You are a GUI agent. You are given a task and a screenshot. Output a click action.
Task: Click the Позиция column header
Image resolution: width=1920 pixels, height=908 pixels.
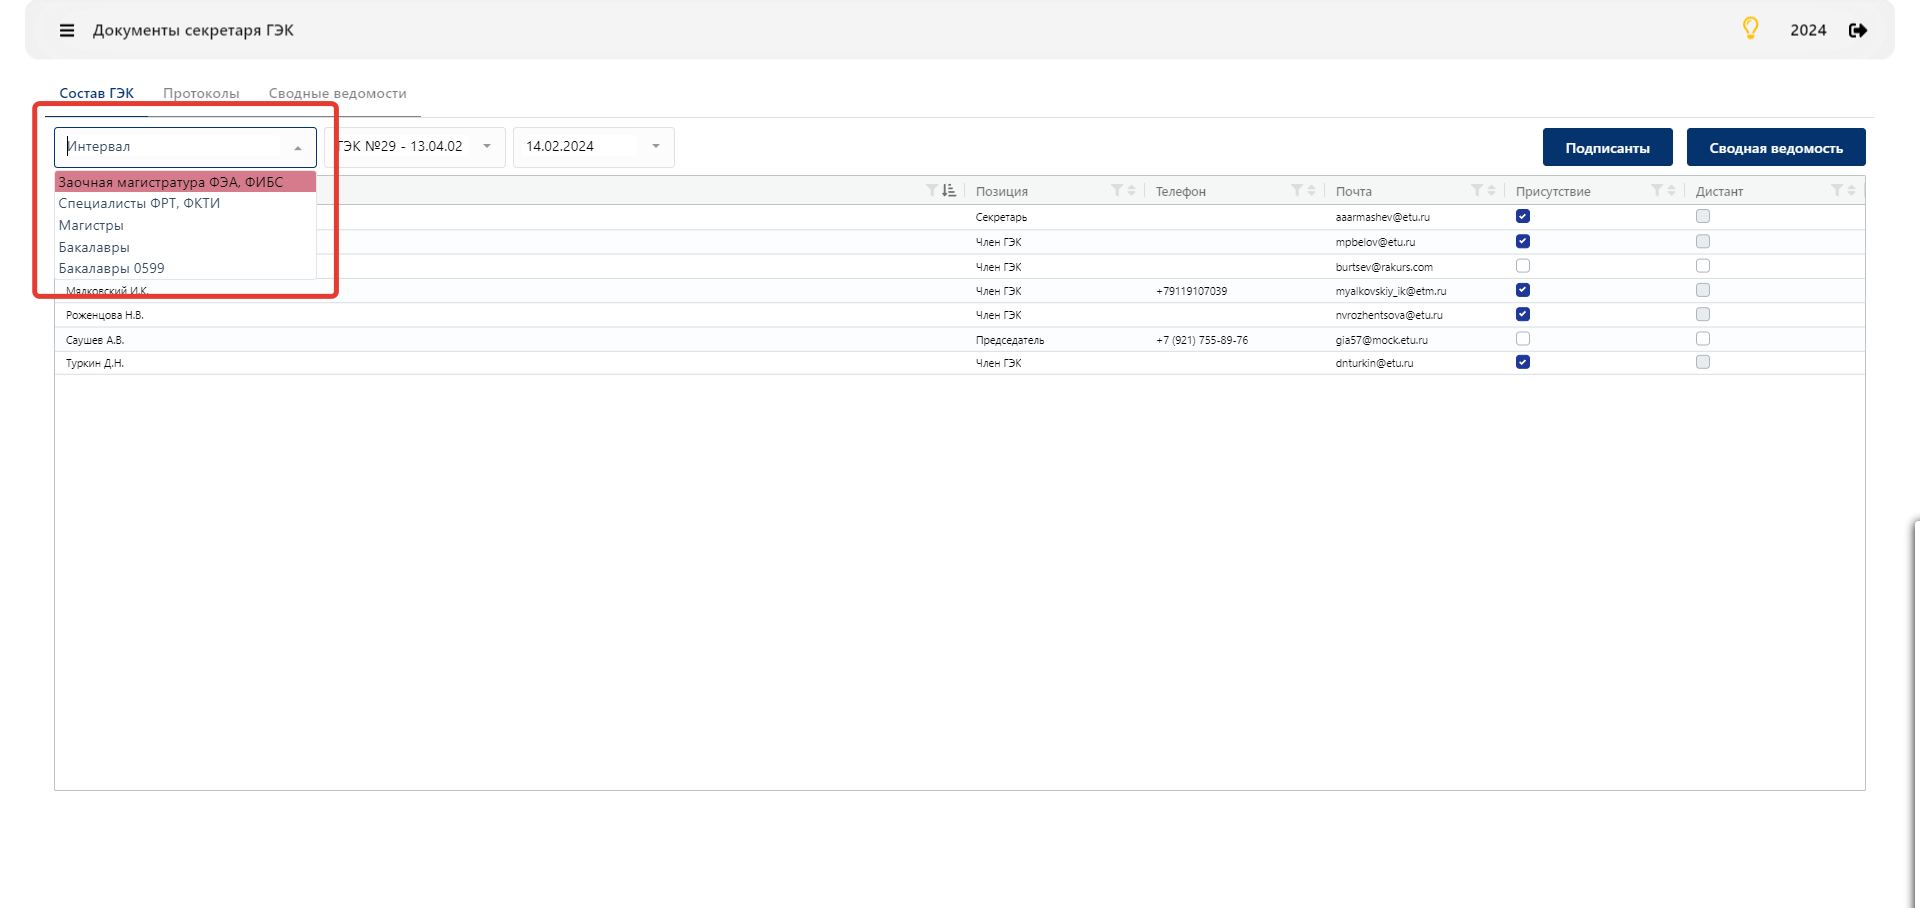click(1002, 191)
